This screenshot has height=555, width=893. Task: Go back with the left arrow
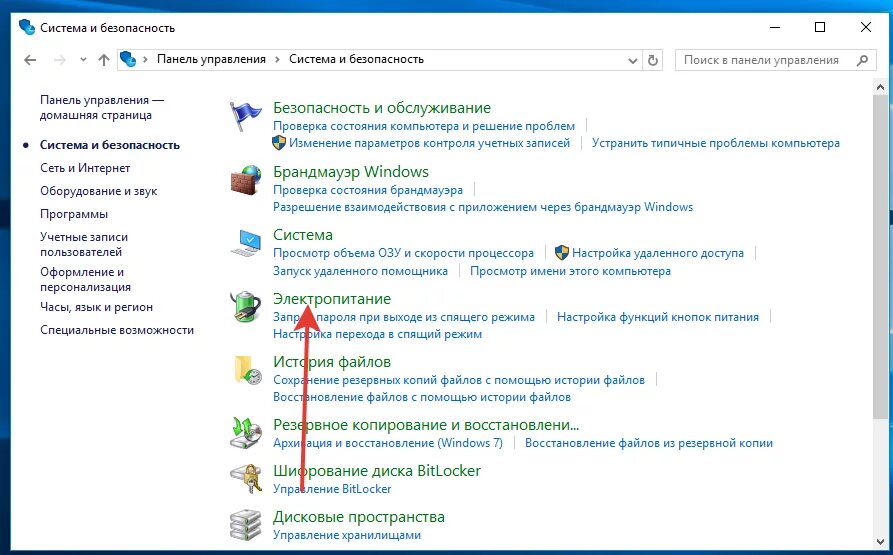[30, 60]
